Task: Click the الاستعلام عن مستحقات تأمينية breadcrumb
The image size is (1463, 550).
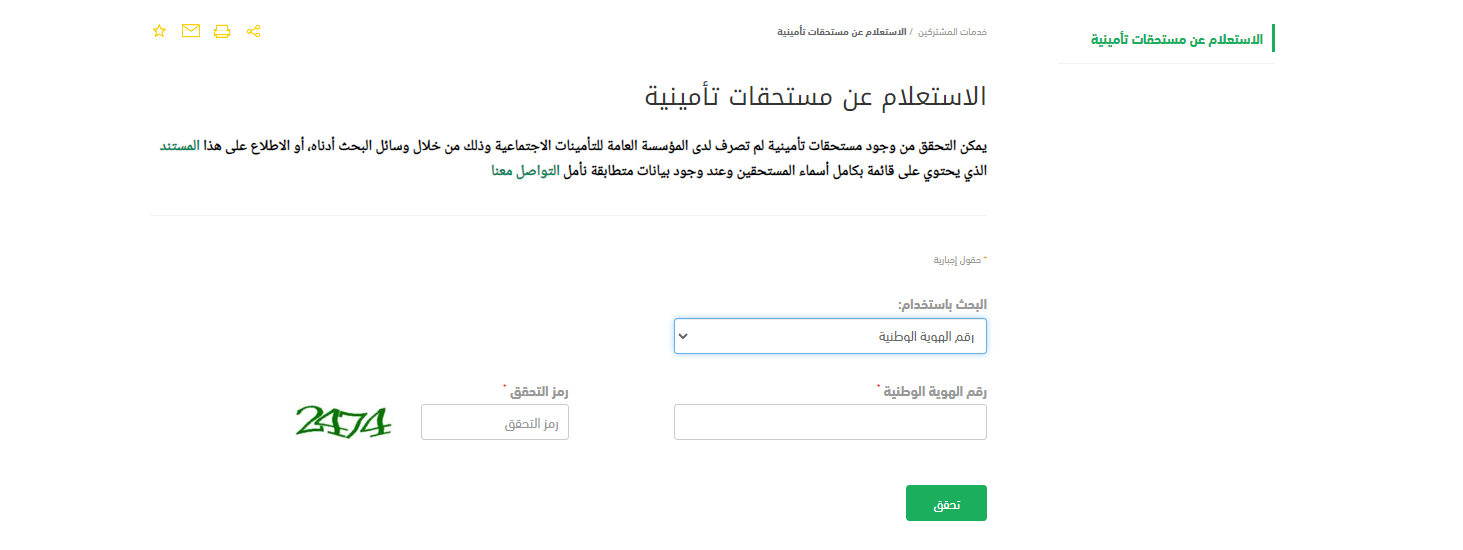Action: click(x=842, y=32)
